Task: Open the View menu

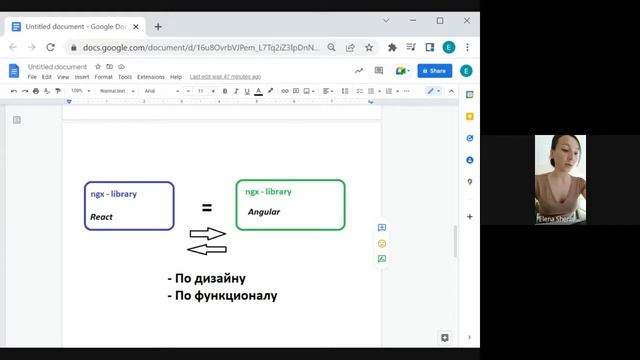Action: click(63, 77)
